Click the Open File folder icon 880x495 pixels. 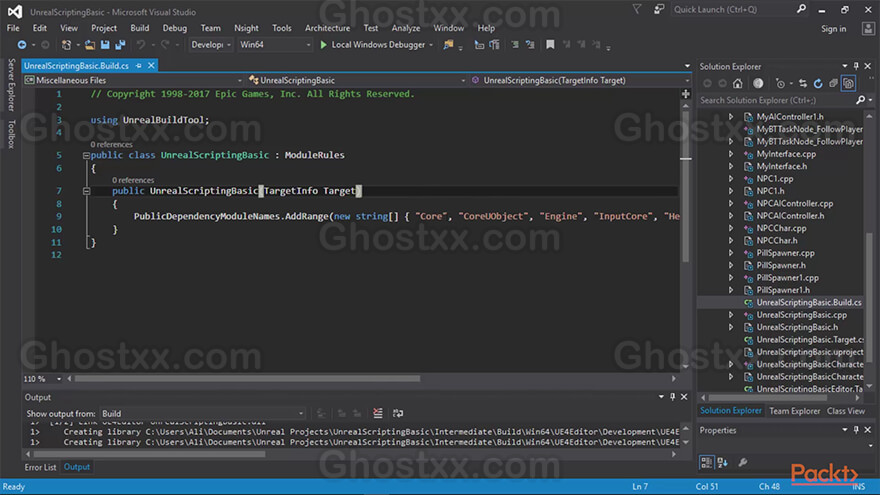click(90, 45)
